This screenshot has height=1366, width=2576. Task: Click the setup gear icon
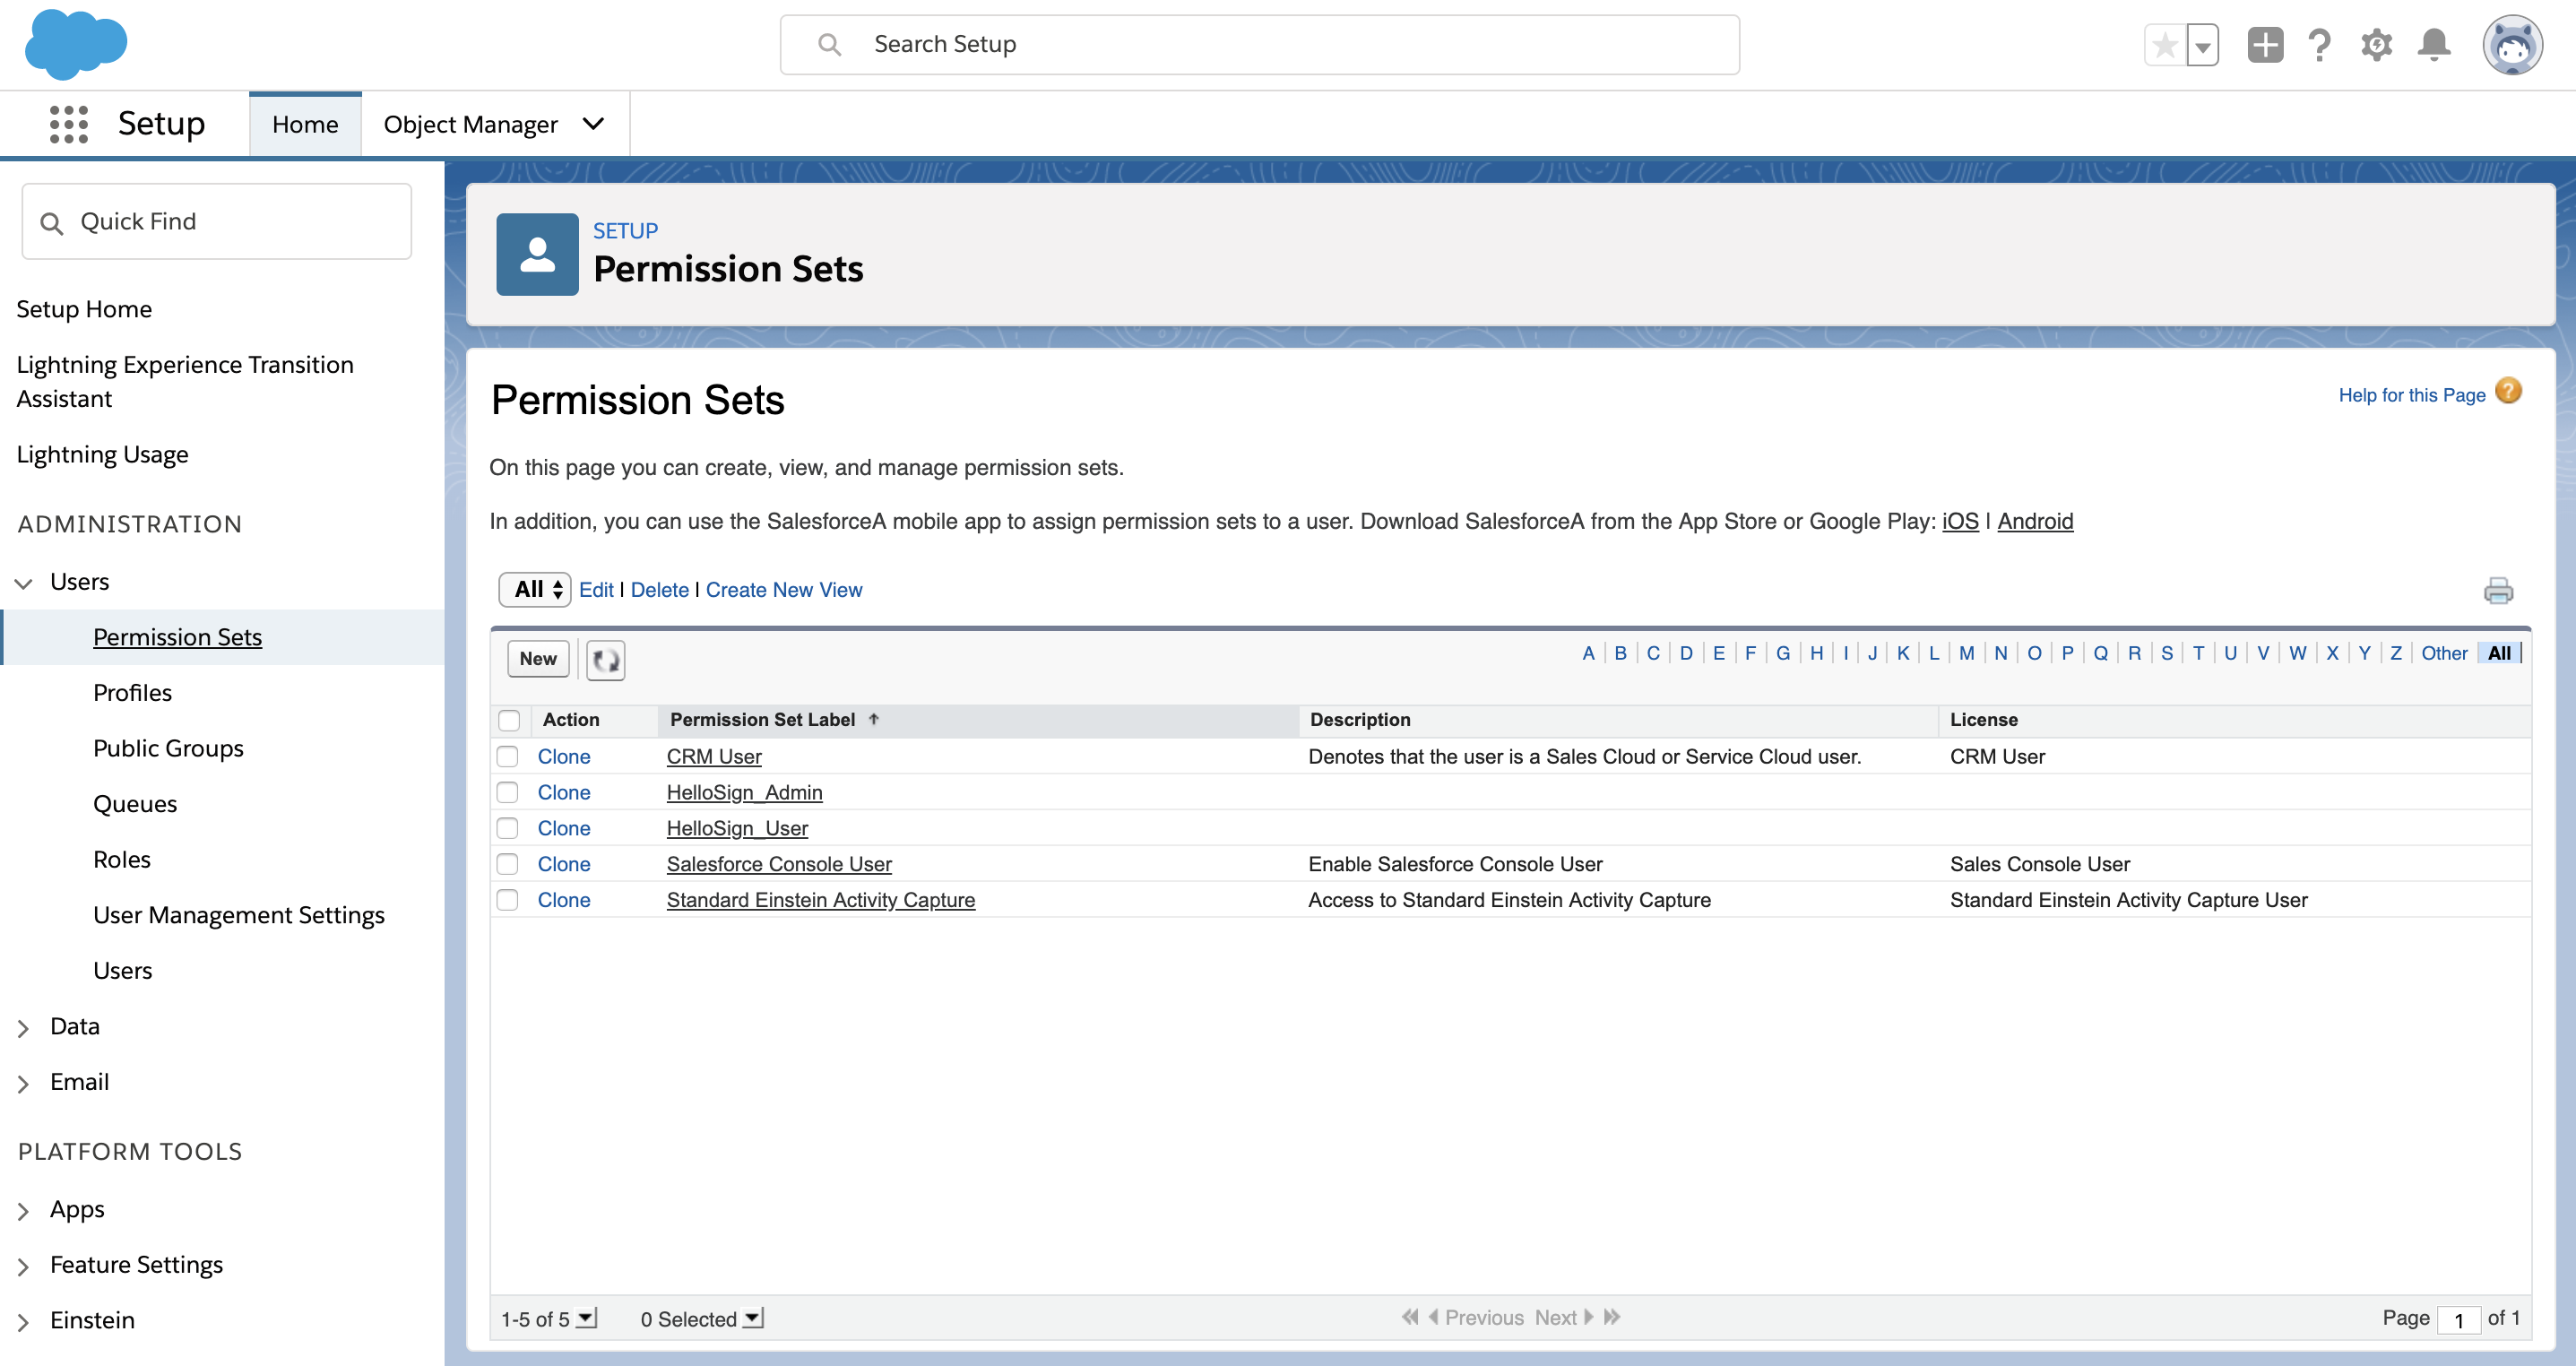pos(2376,45)
